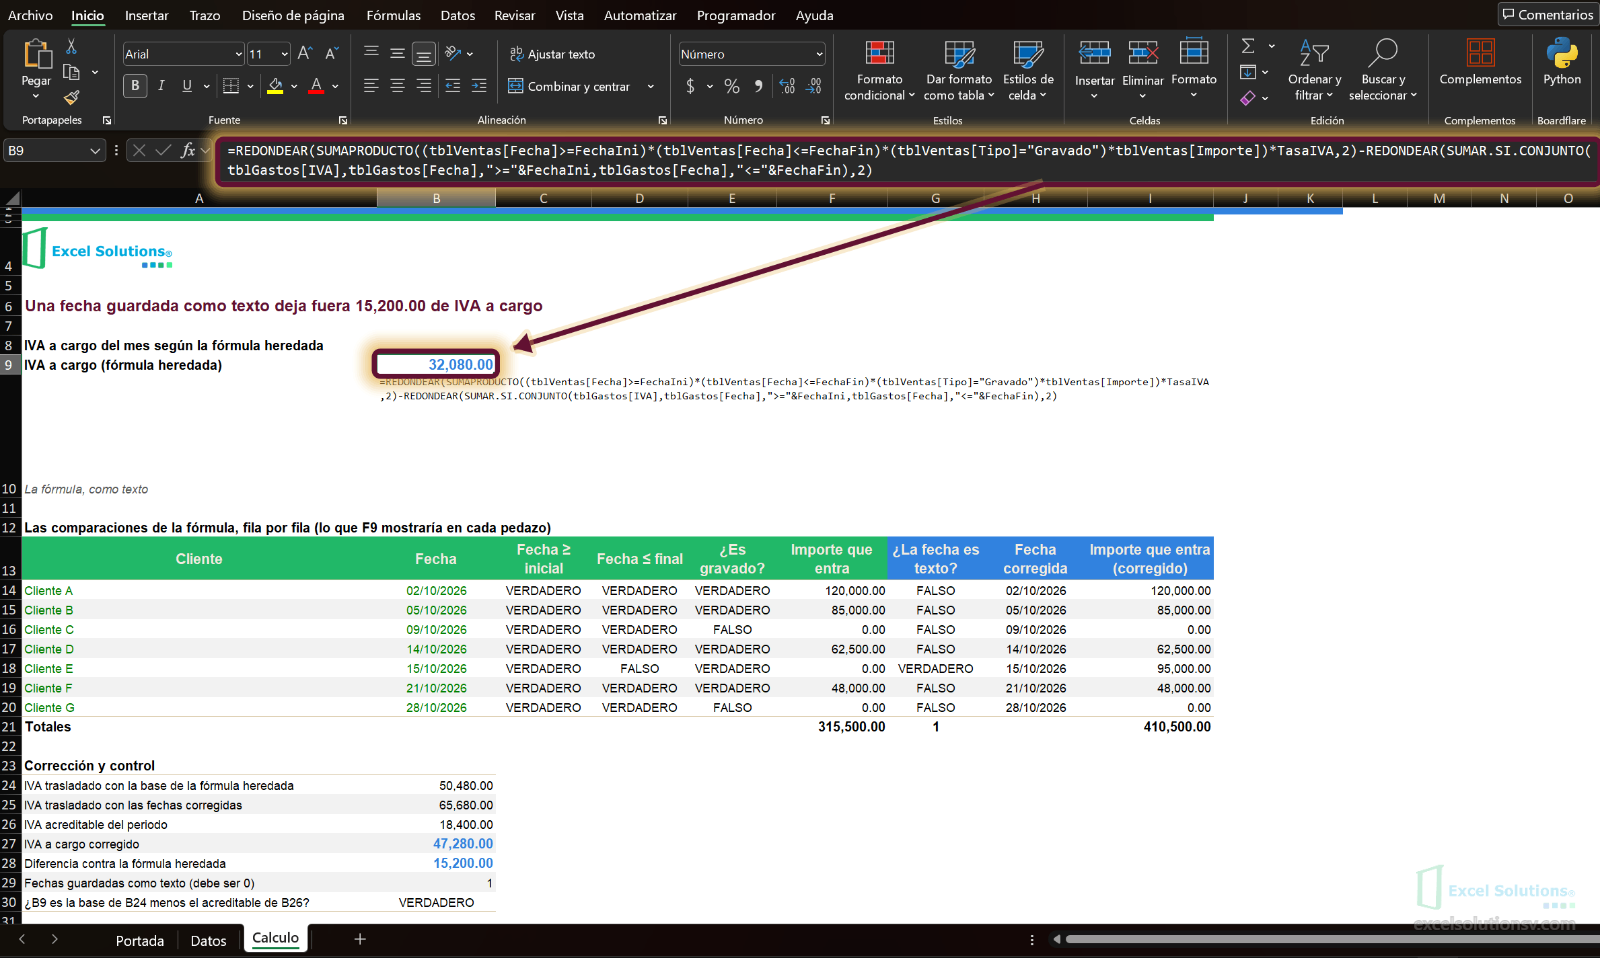
Task: Click the Format Painter brush icon
Action: [71, 97]
